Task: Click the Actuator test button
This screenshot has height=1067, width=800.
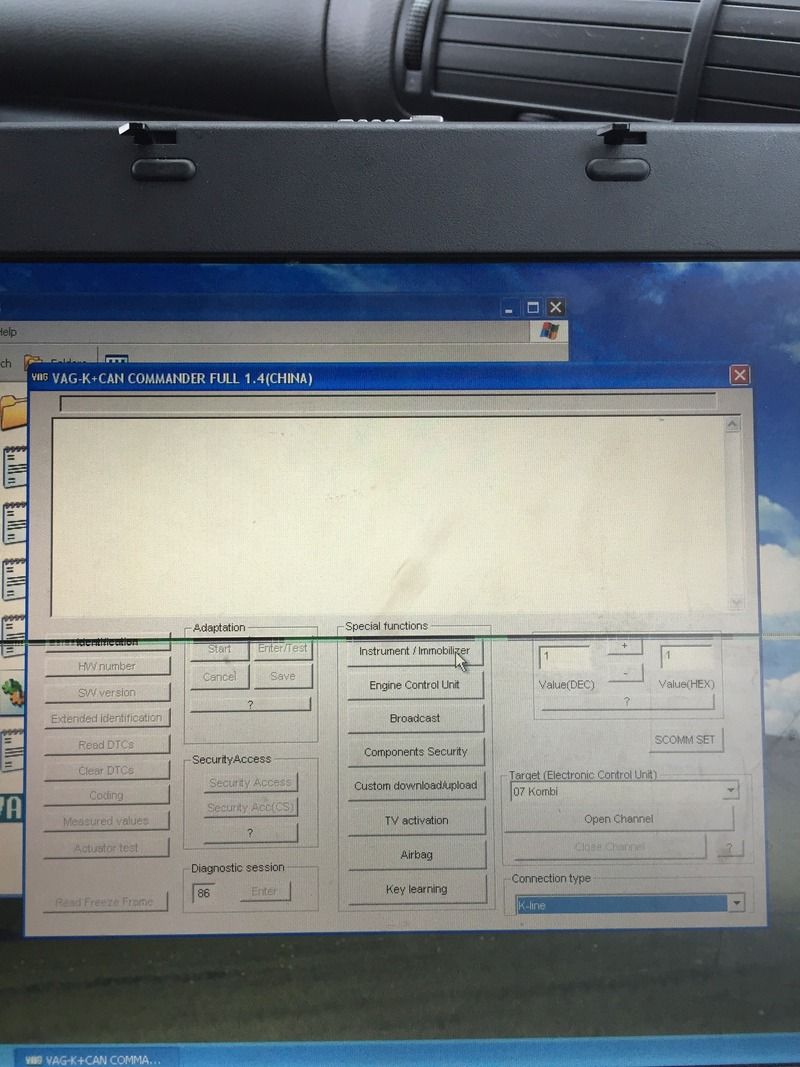Action: click(107, 848)
